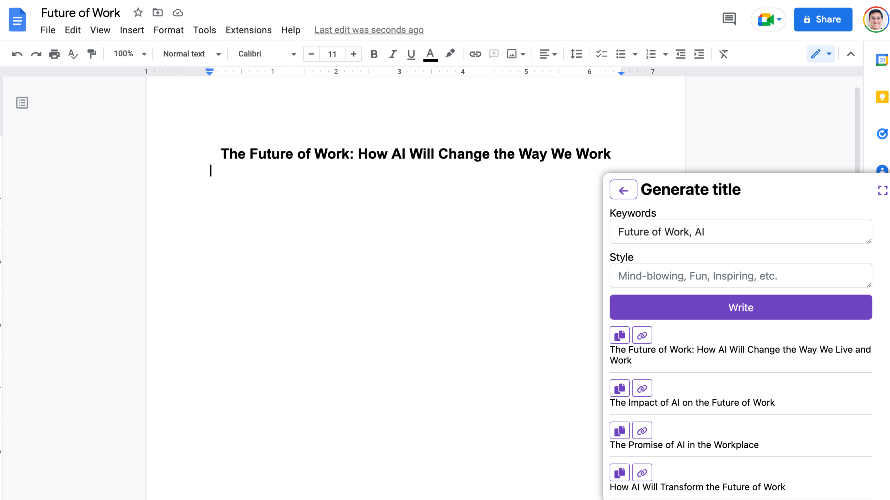Screen dimensions: 890x500
Task: Expand bulleted list options arrow
Action: (x=635, y=54)
